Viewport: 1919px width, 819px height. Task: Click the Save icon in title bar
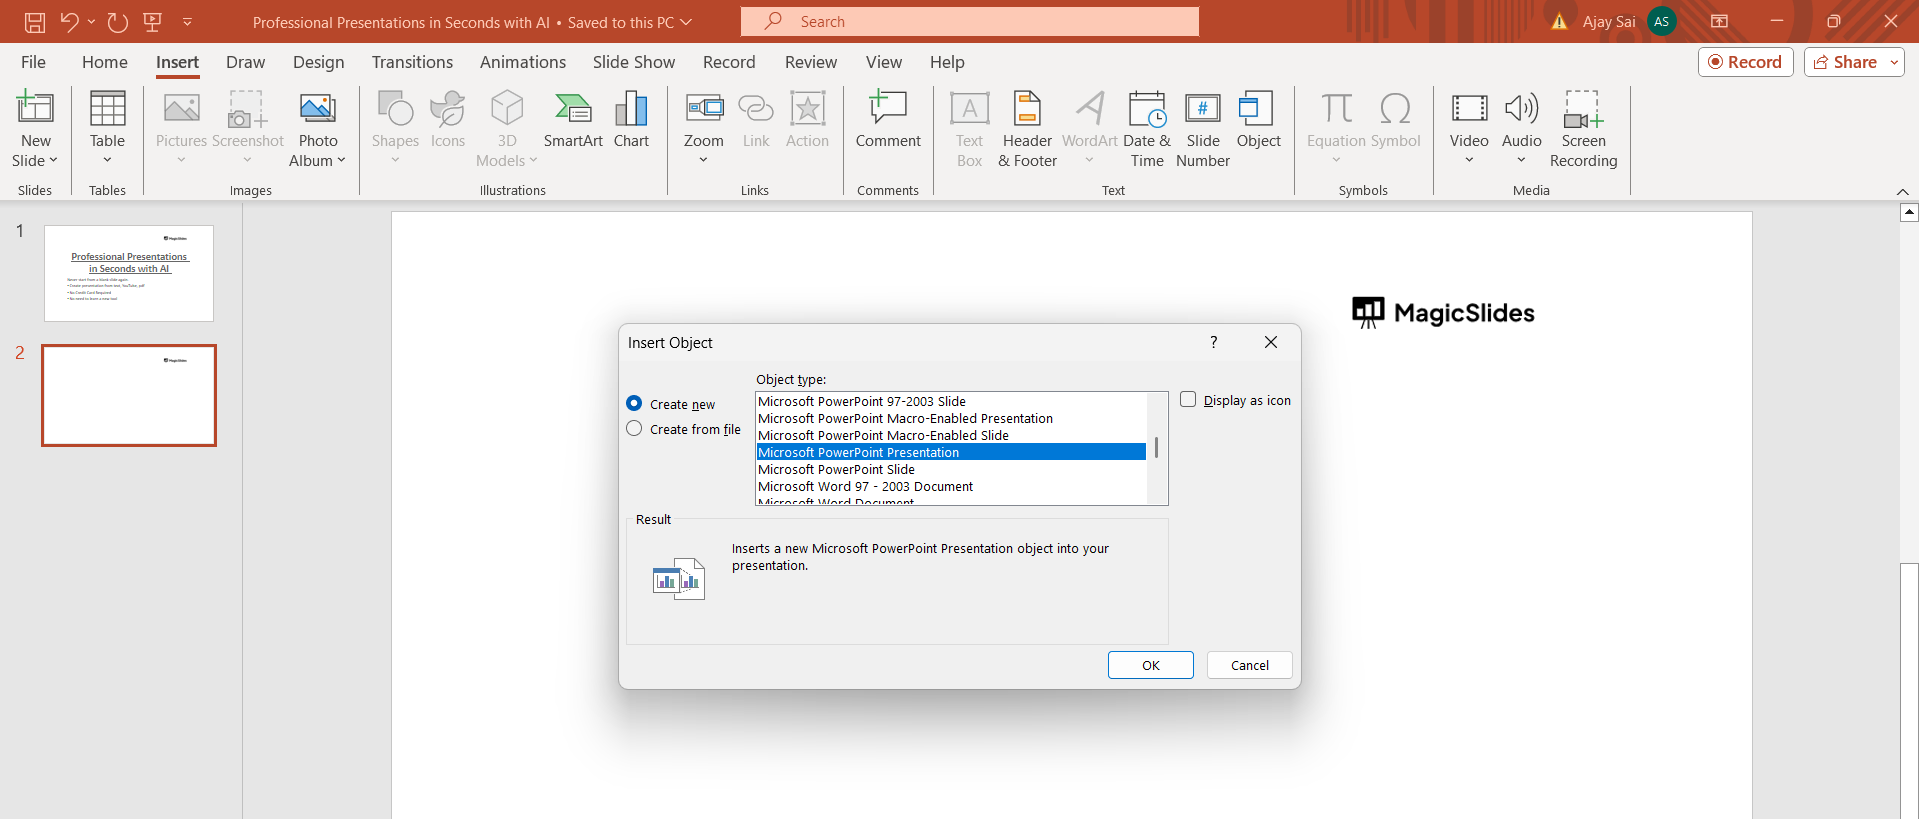(35, 21)
